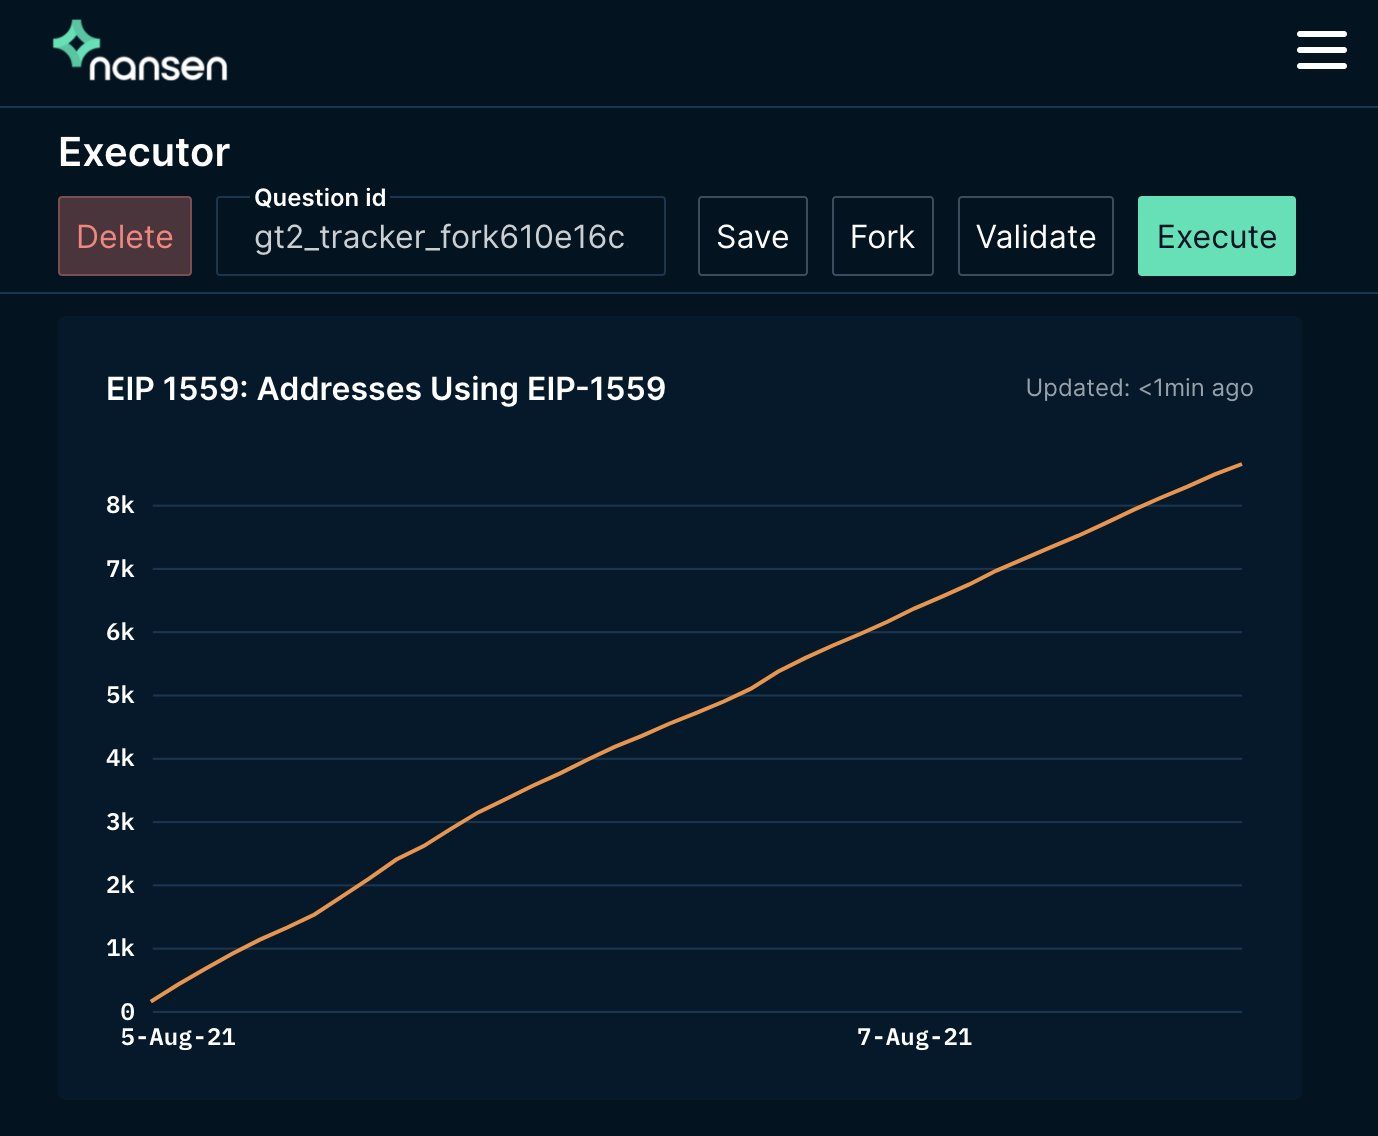Click the 8k y-axis label
1378x1136 pixels.
(x=120, y=505)
